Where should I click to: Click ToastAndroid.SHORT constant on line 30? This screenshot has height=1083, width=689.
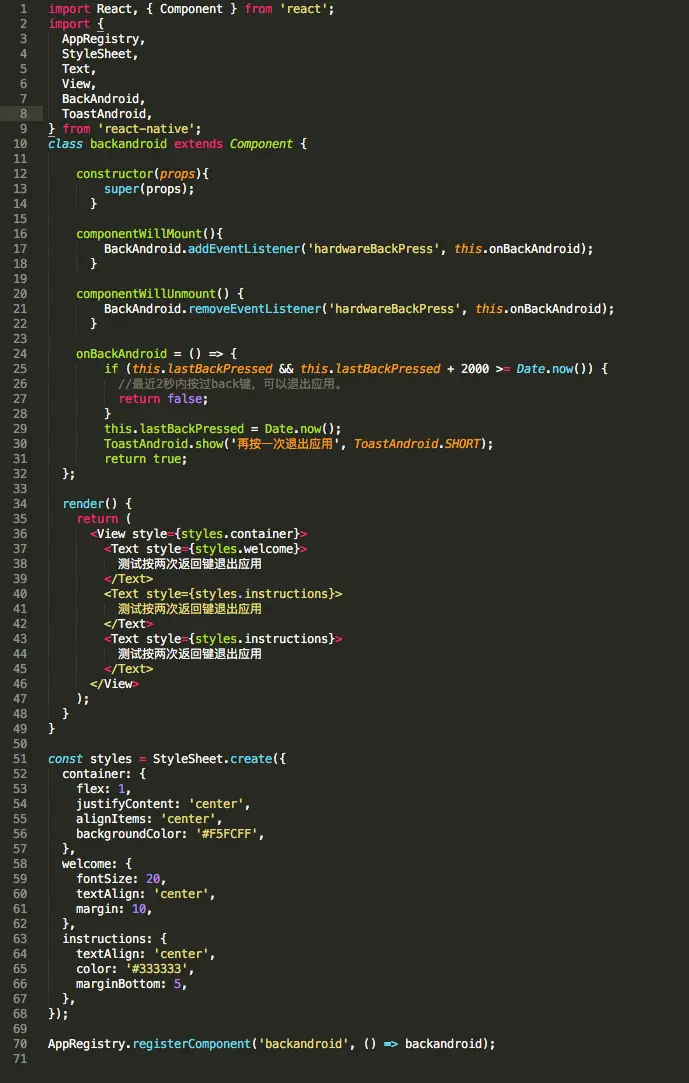click(x=417, y=443)
